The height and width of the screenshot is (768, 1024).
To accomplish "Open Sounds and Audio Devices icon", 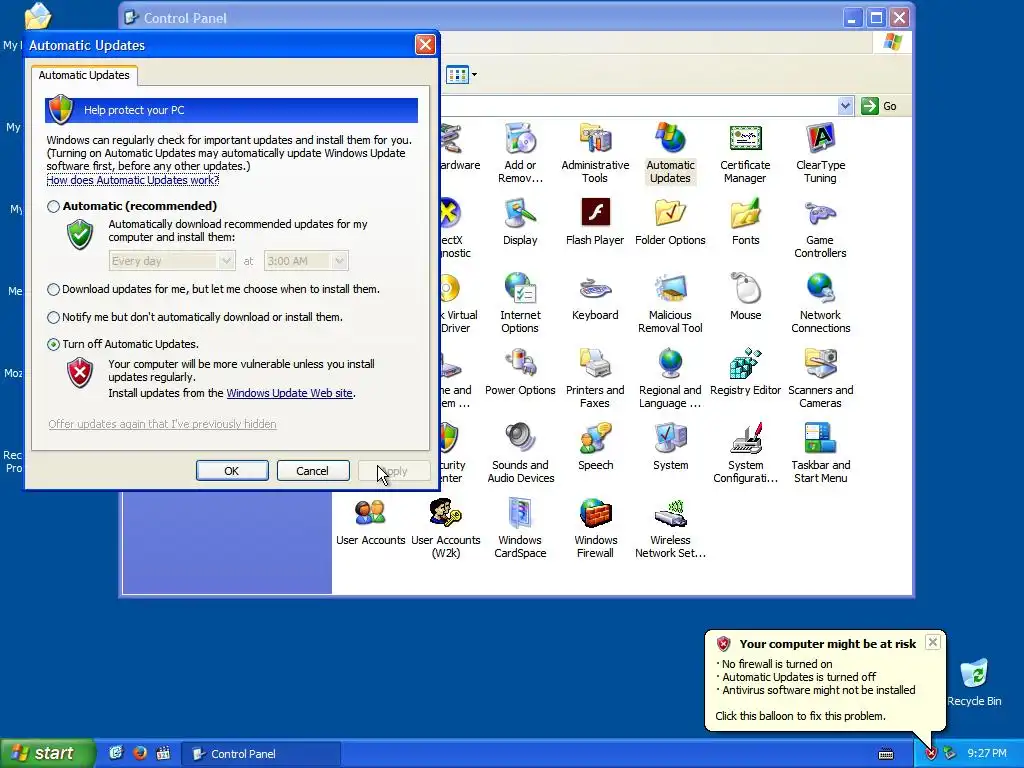I will tap(520, 453).
